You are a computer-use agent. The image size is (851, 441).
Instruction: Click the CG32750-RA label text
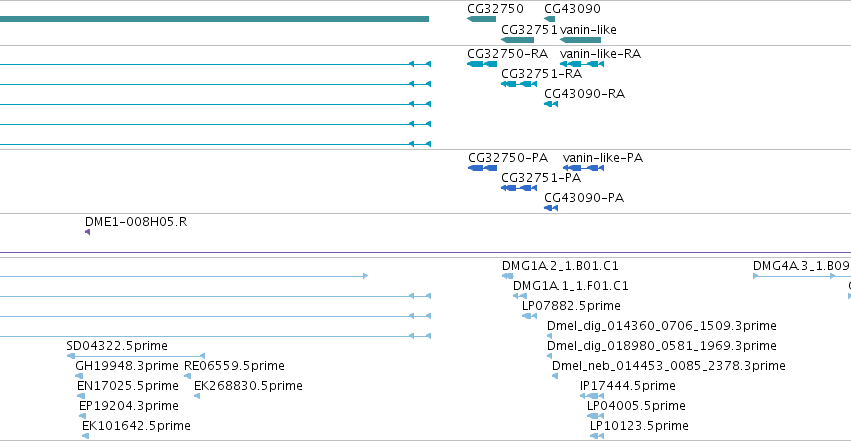tap(507, 54)
